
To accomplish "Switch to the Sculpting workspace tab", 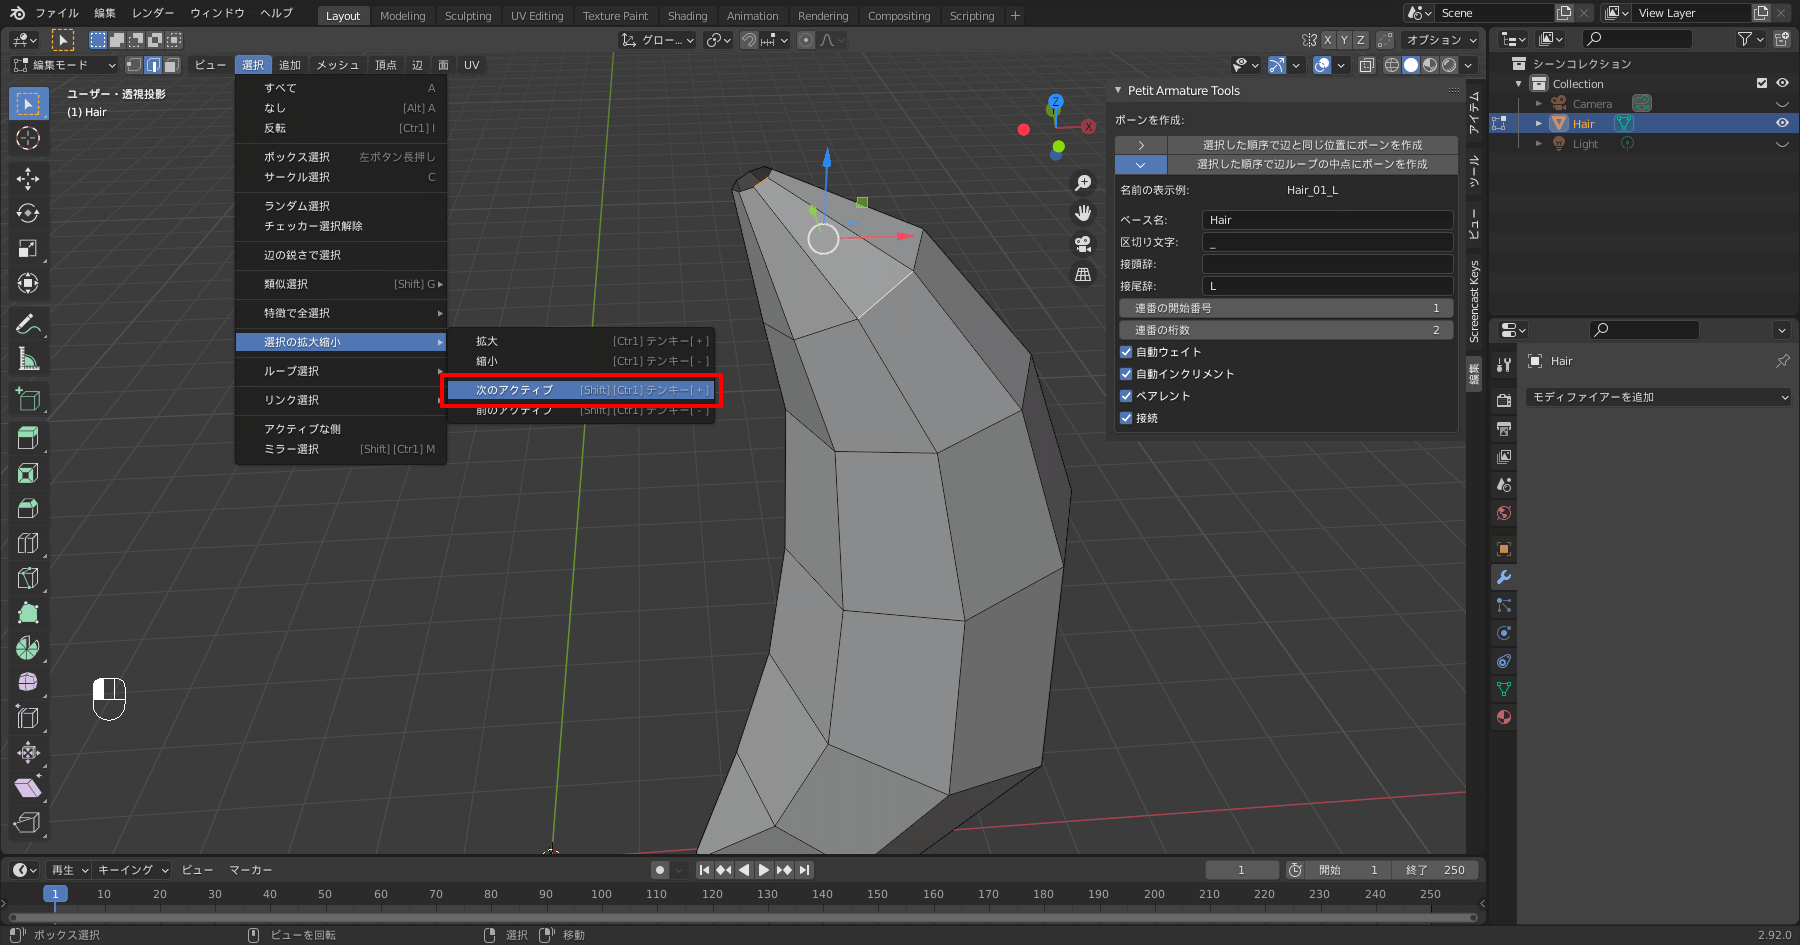I will click(x=467, y=16).
